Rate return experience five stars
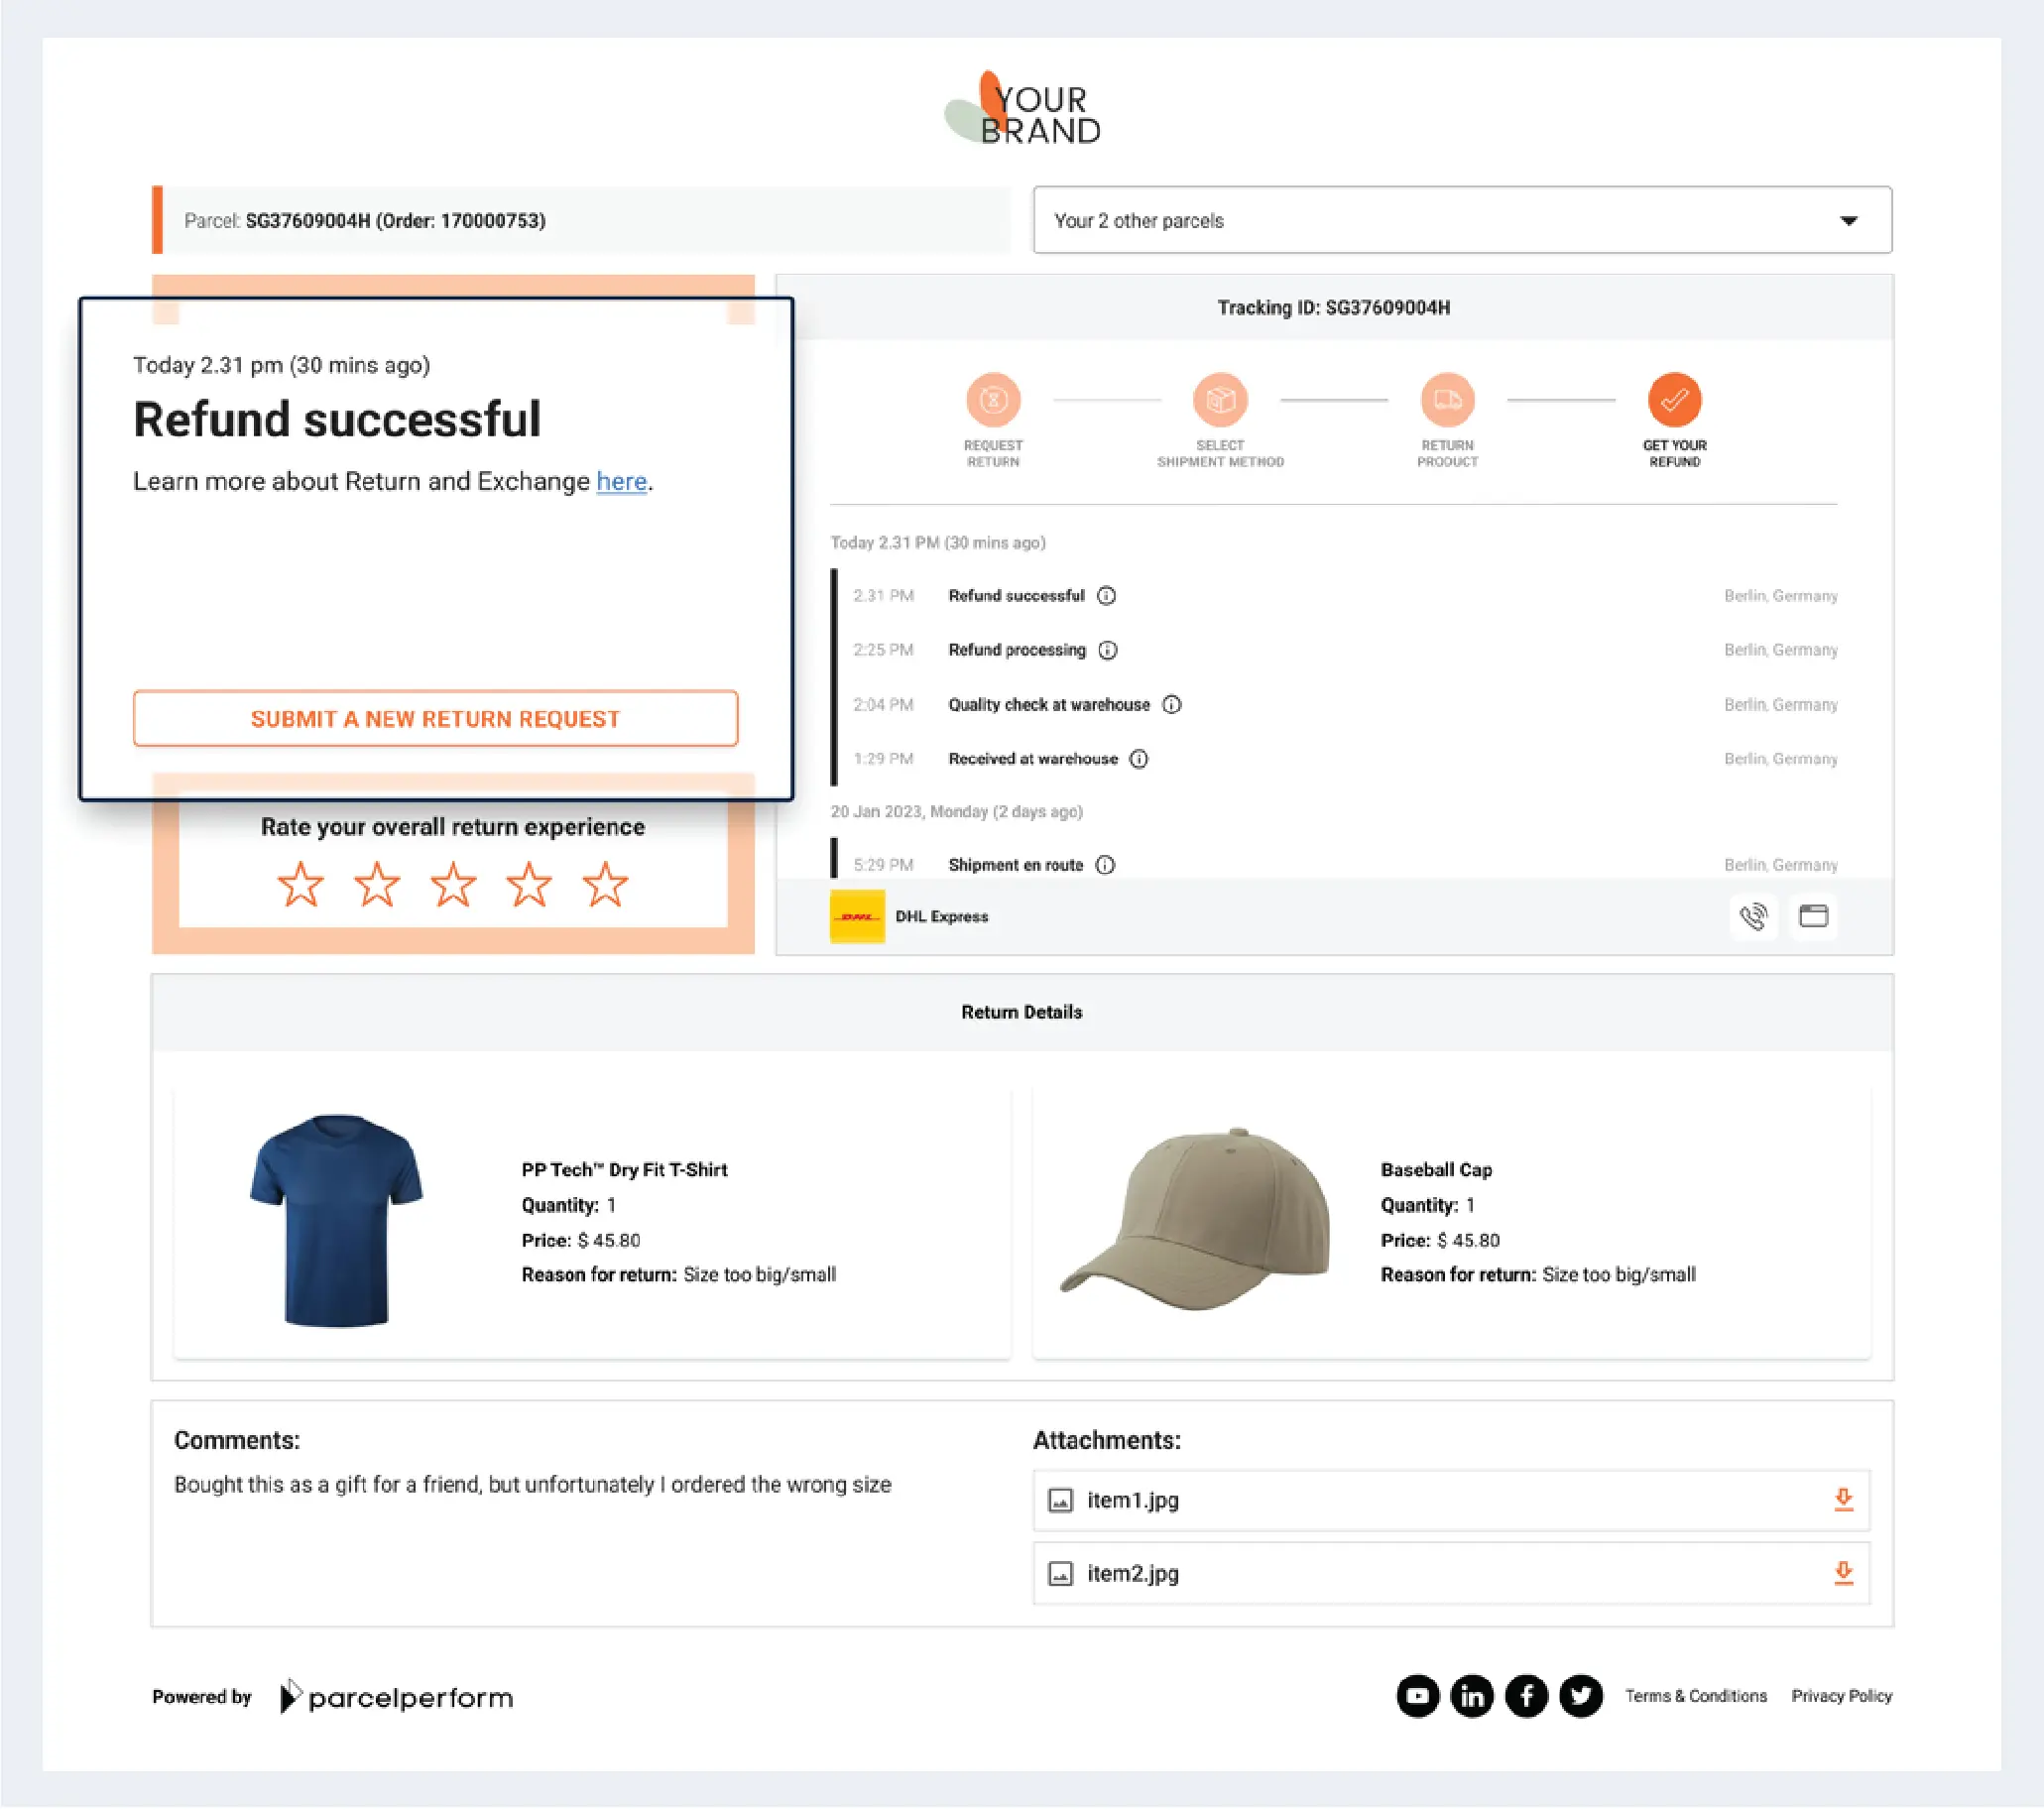2044x1810 pixels. click(605, 885)
